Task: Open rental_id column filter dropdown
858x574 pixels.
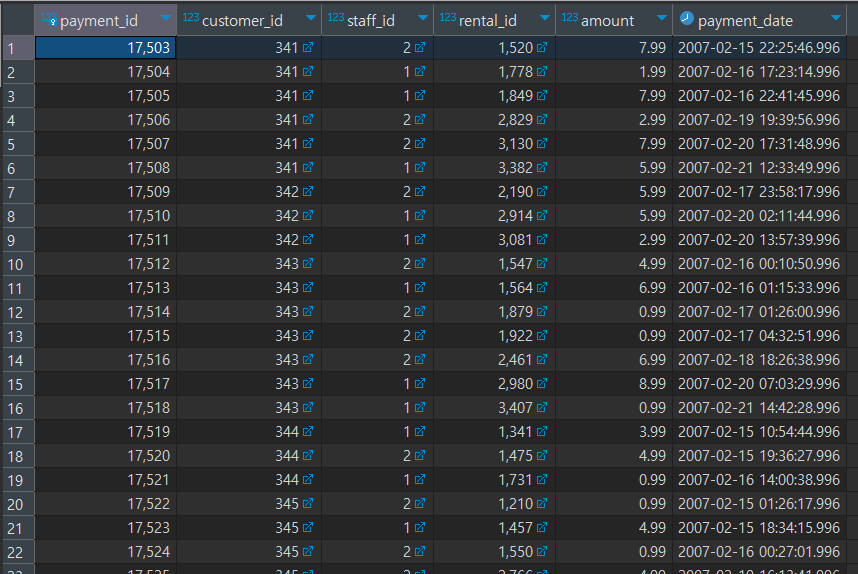Action: pos(544,18)
